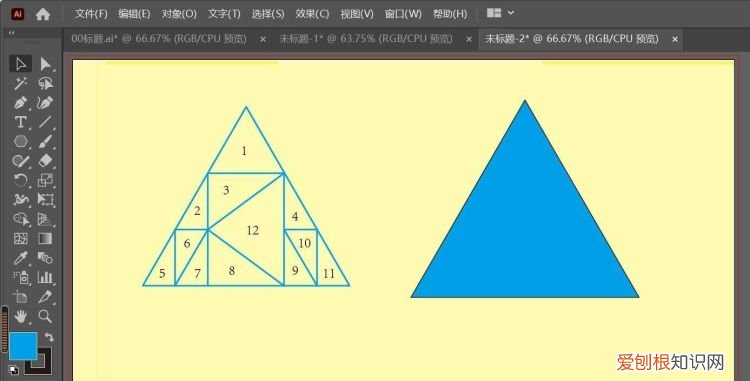
Task: Switch to the 00标题.ai* document tab
Action: pyautogui.click(x=159, y=39)
